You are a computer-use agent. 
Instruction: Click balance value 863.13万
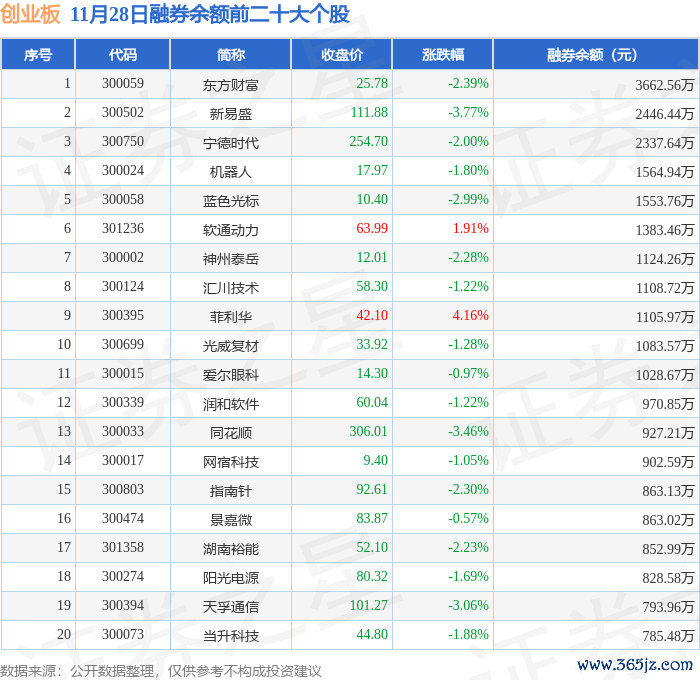668,491
